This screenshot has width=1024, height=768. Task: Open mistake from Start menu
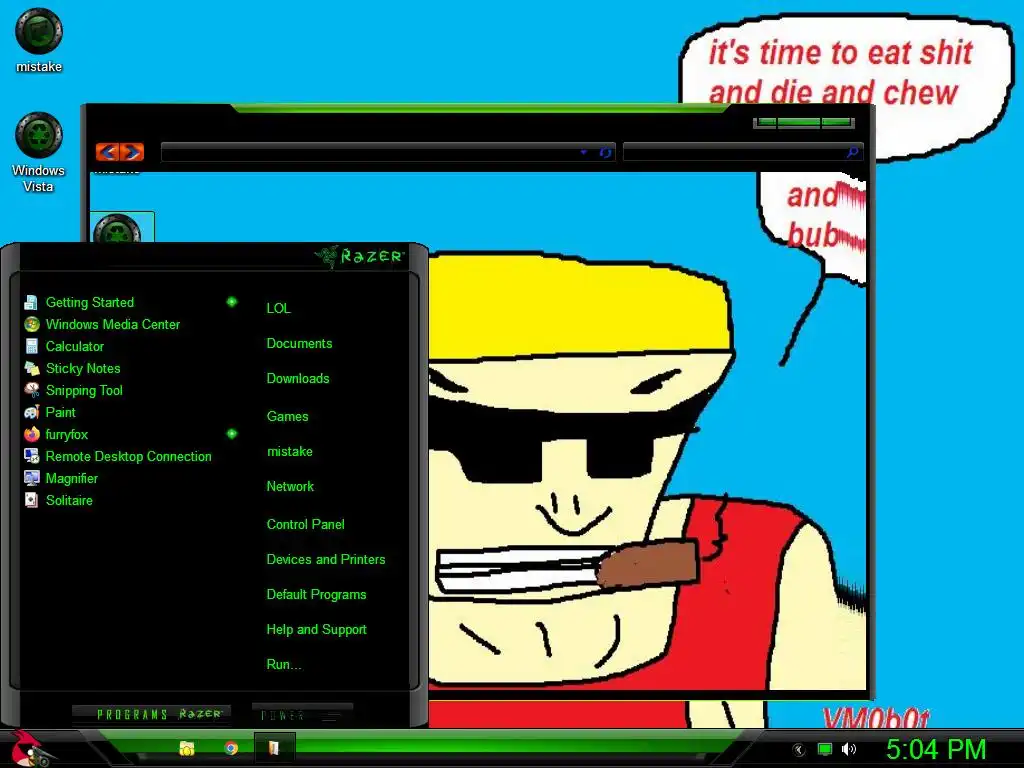tap(289, 451)
